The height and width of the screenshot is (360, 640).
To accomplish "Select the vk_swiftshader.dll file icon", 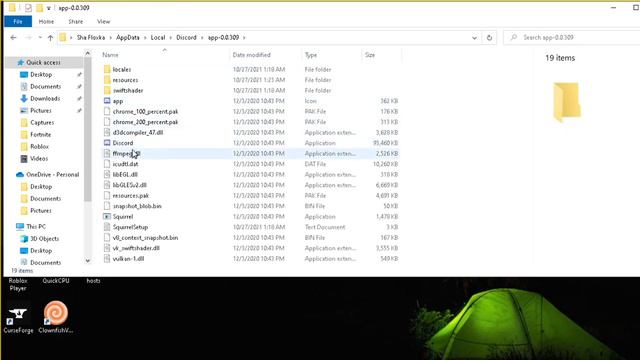I will [107, 248].
